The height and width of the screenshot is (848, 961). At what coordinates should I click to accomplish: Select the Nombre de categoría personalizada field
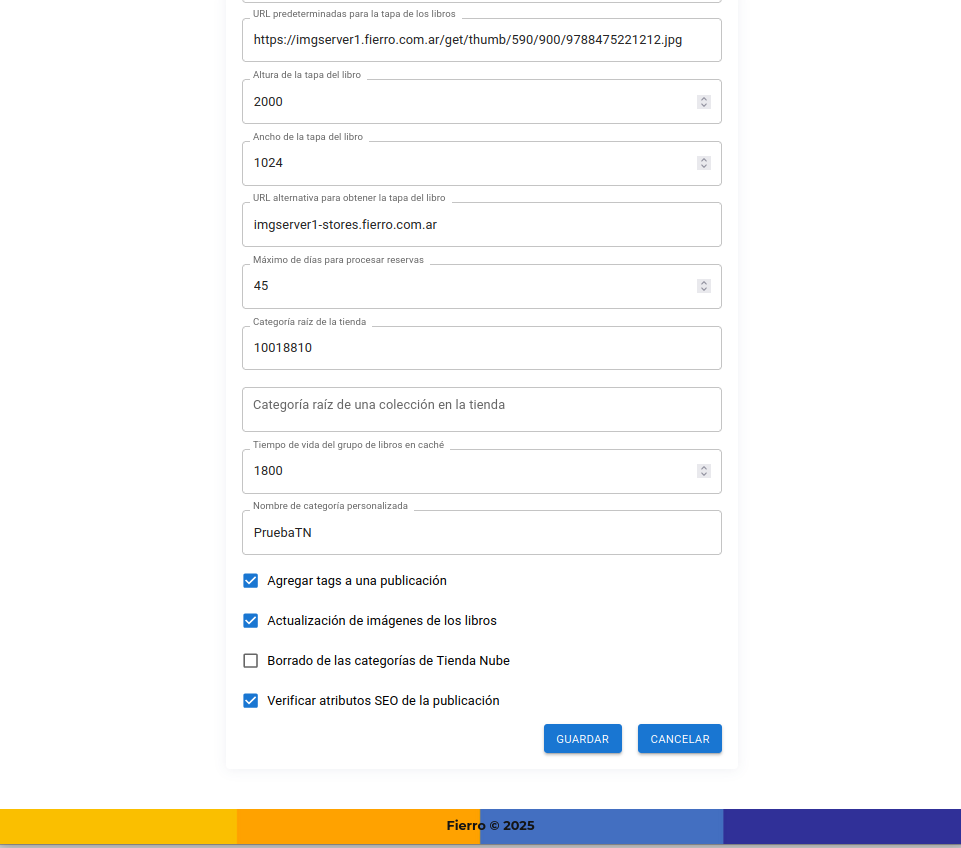(480, 533)
